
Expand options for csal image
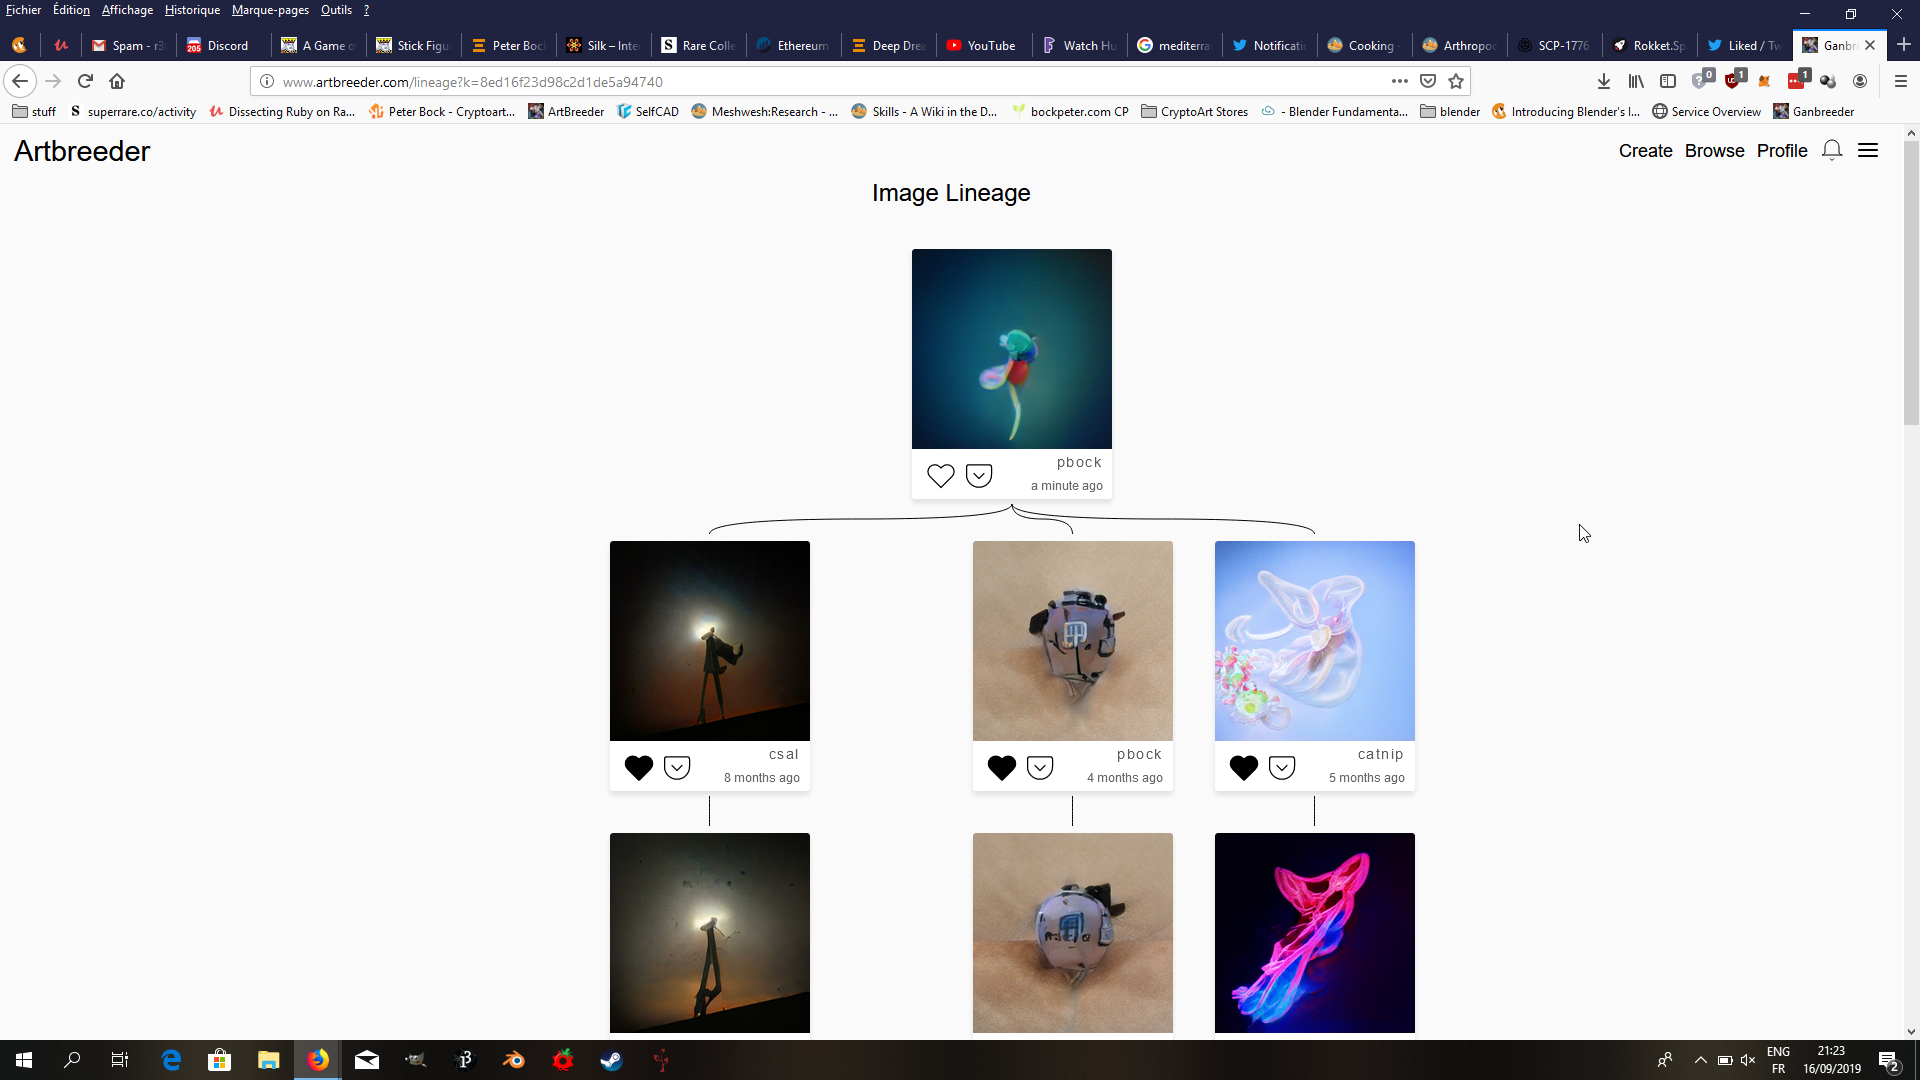tap(677, 767)
